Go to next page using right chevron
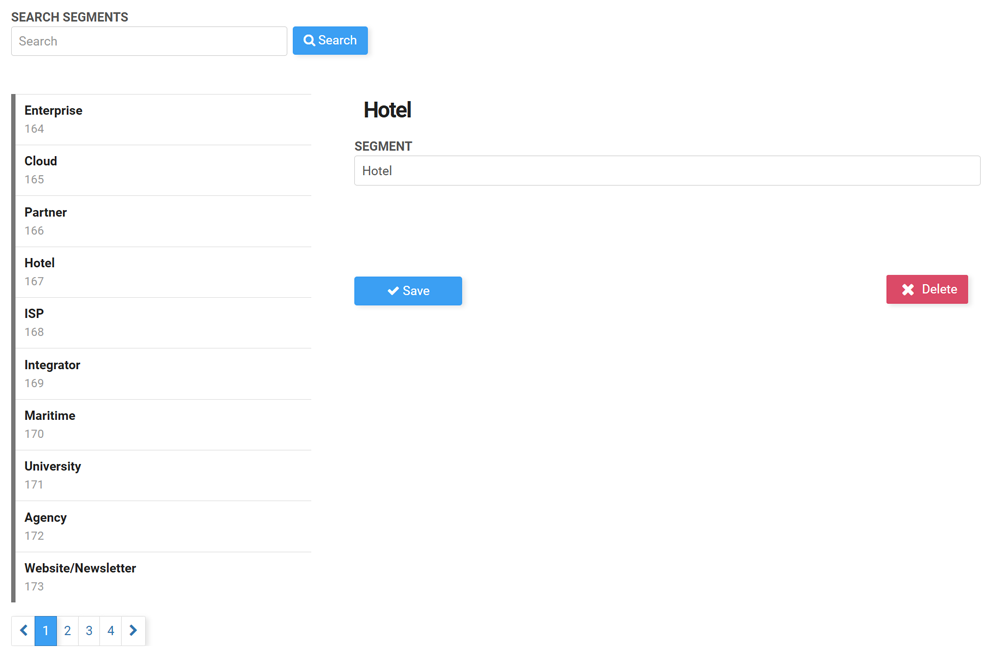 point(133,631)
